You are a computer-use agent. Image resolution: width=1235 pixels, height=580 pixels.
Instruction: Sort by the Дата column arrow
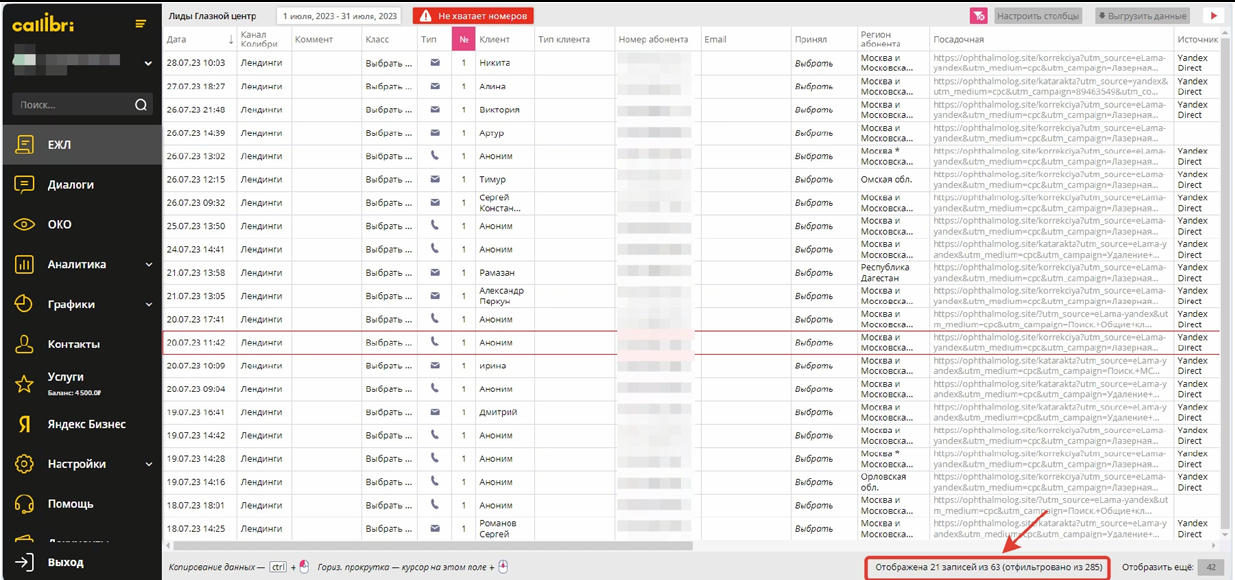tap(231, 40)
